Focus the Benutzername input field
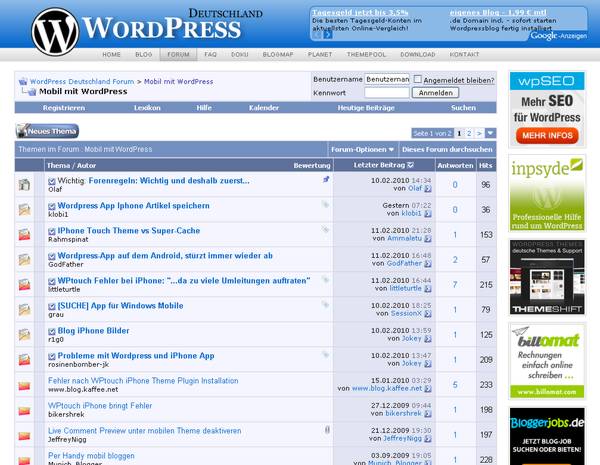The width and height of the screenshot is (600, 465). 387,79
